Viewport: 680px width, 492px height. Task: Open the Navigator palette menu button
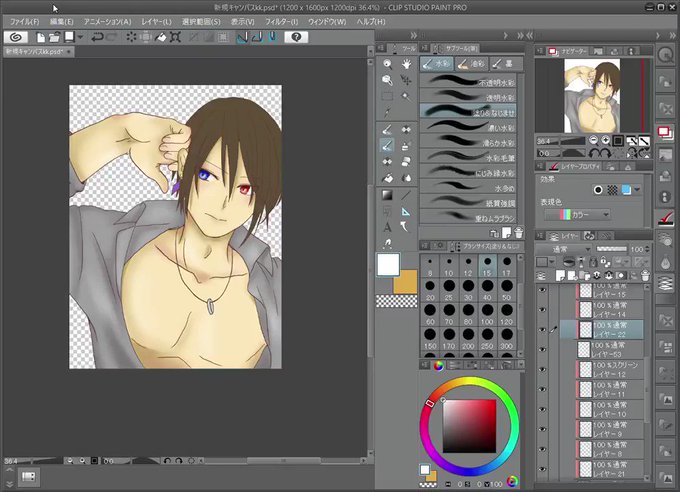(540, 51)
